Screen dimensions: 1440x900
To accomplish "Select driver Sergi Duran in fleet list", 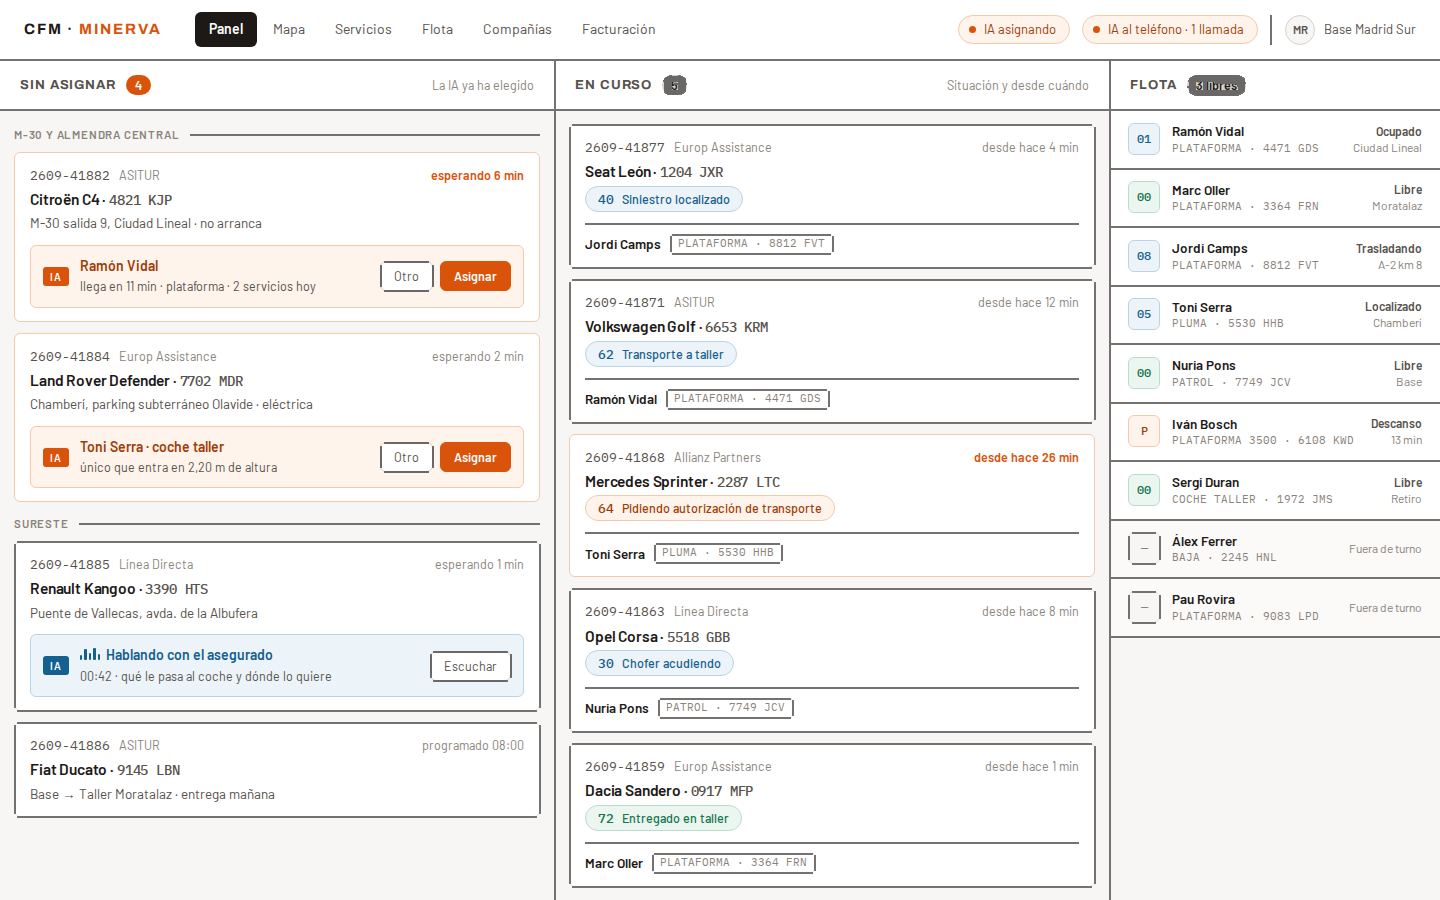I will 1275,490.
